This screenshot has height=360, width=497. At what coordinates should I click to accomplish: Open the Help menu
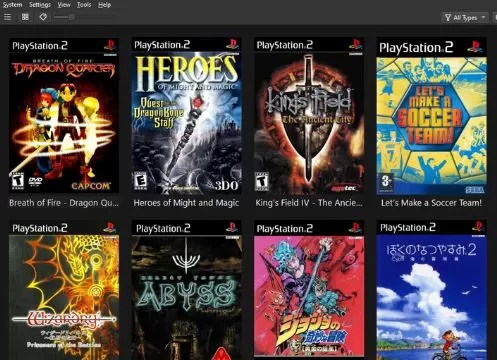(104, 5)
